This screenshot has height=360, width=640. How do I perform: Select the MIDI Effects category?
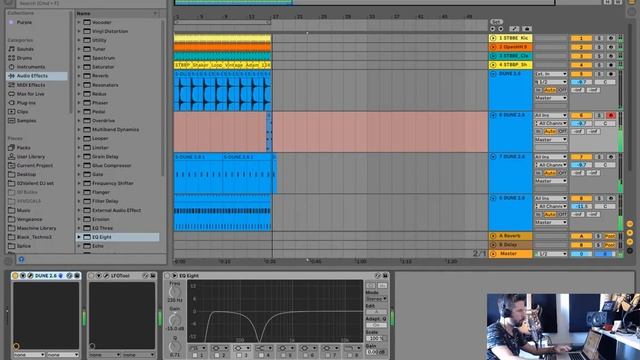[31, 85]
